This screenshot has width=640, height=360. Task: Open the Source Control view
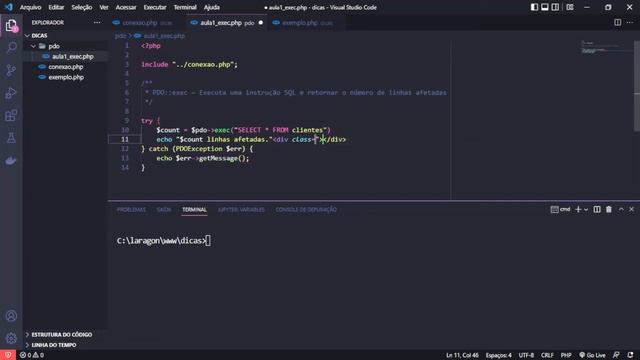click(11, 70)
